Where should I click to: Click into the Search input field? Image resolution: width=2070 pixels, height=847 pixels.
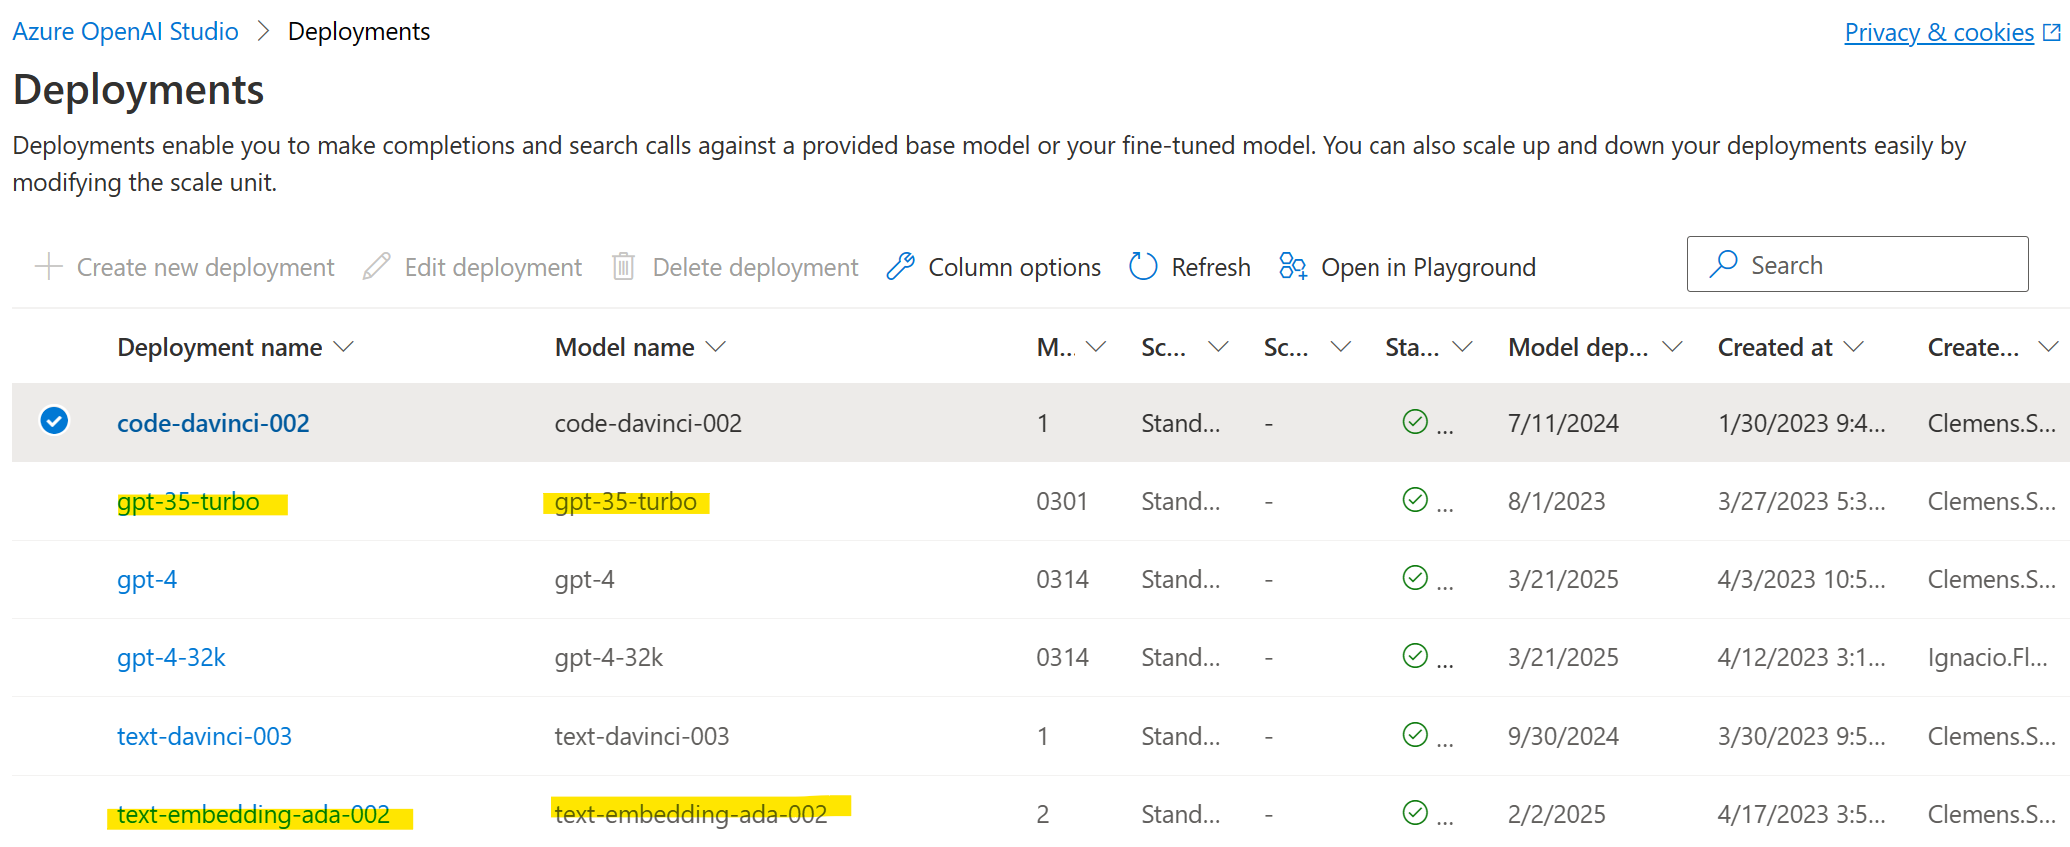point(1857,264)
